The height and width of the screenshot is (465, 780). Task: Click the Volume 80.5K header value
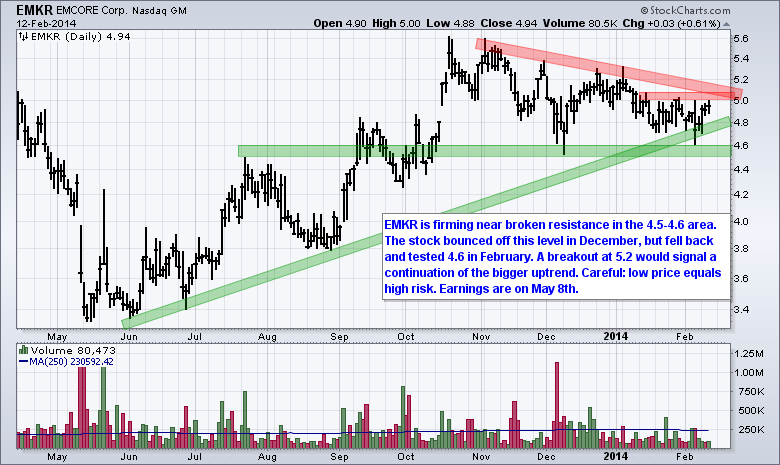[581, 23]
